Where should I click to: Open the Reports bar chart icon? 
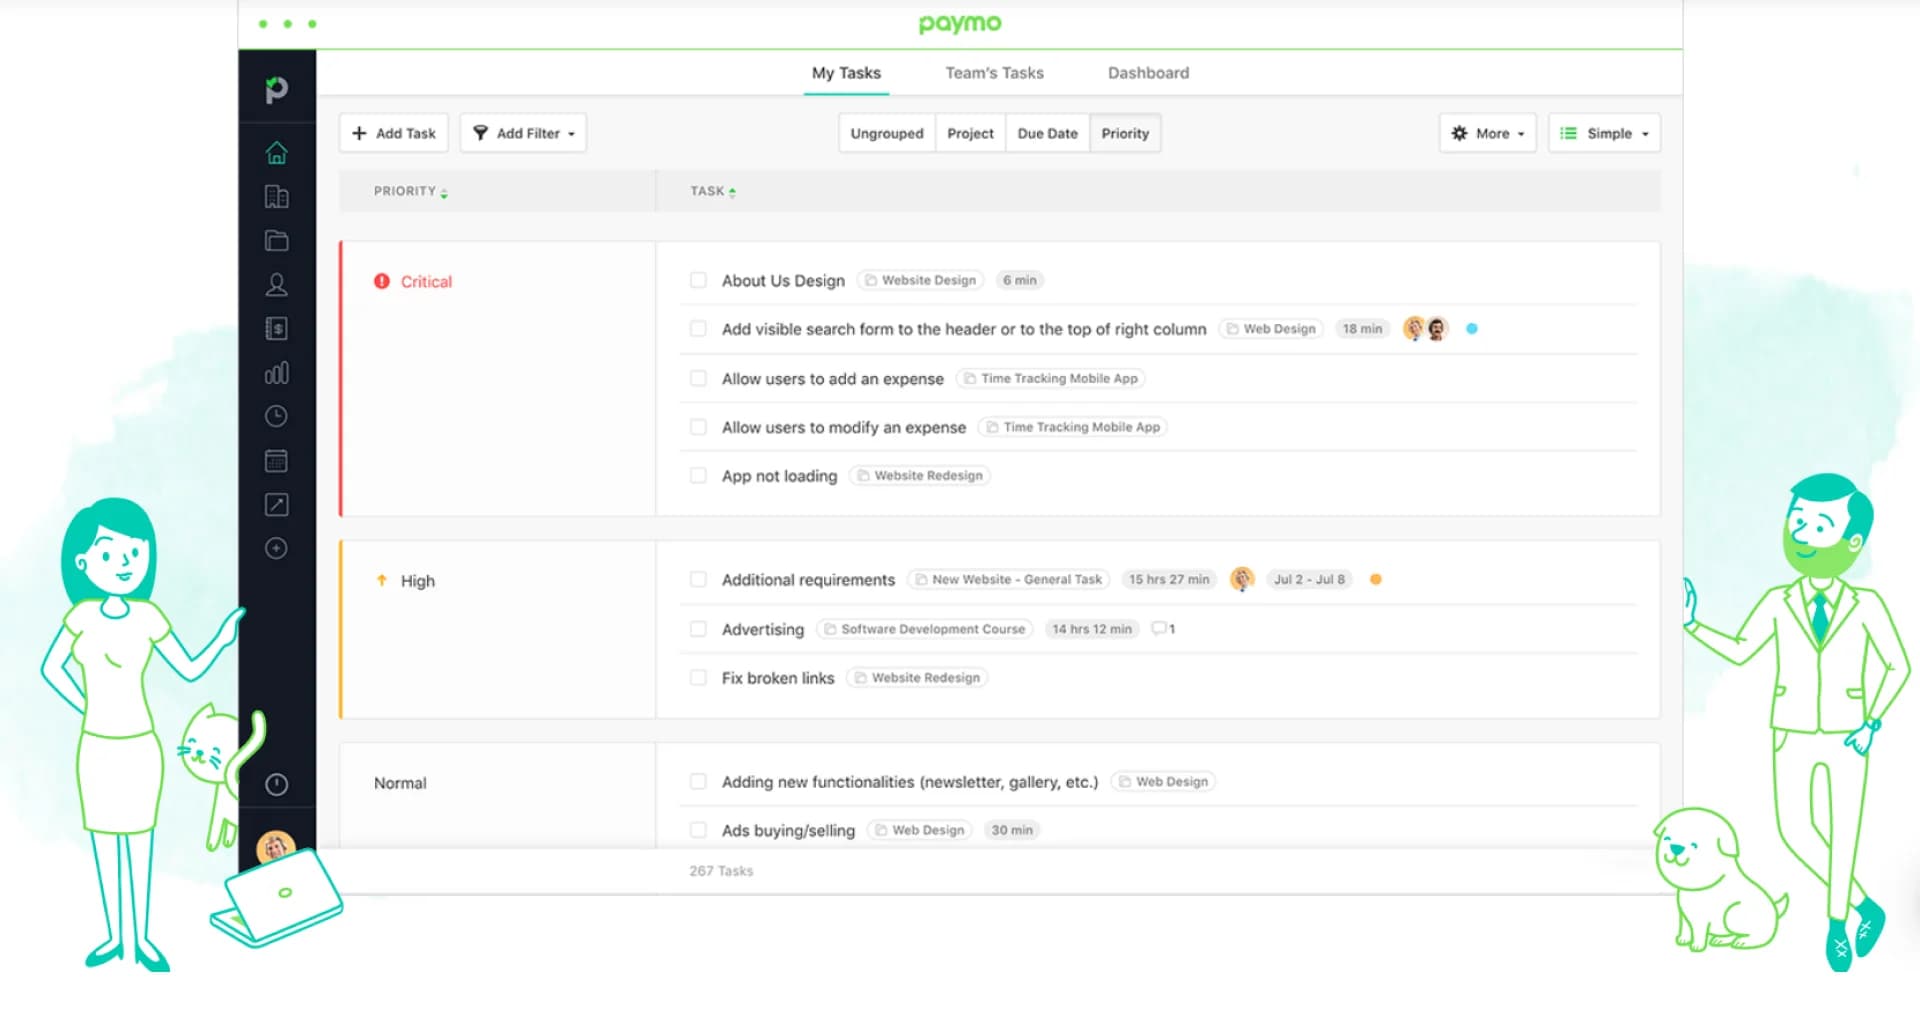pyautogui.click(x=276, y=373)
